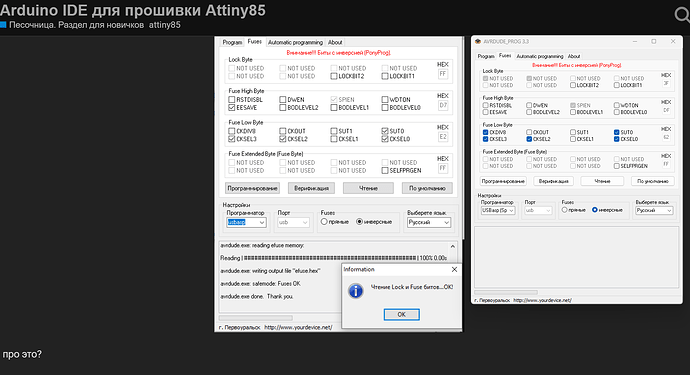The height and width of the screenshot is (375, 690).
Task: Uncheck CKSEL2 in the avrdude log window
Action: (x=283, y=139)
